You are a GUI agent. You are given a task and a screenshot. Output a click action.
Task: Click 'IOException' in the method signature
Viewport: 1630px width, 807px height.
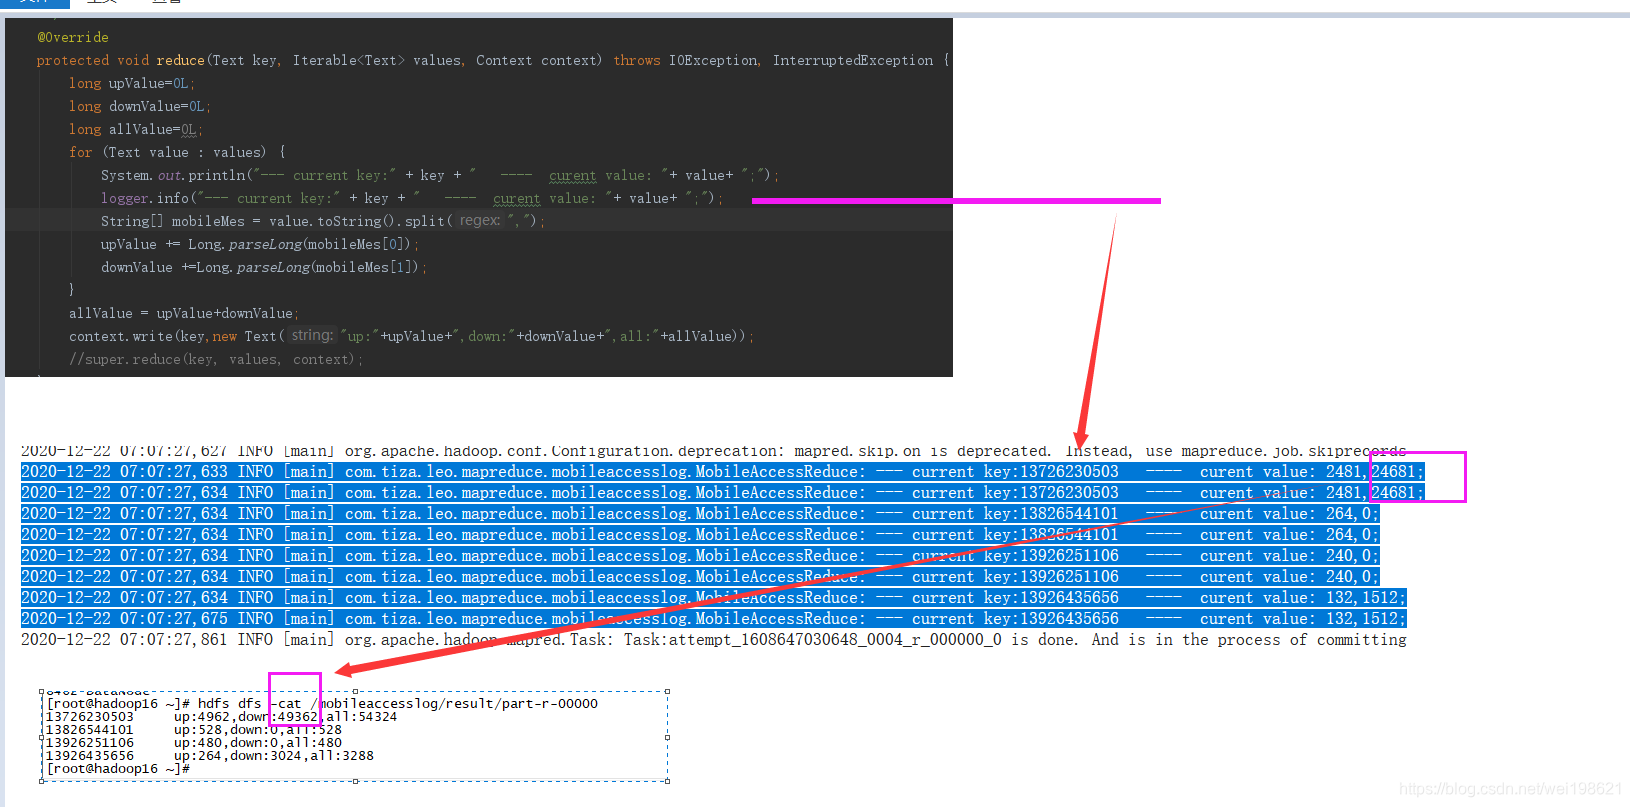coord(713,60)
